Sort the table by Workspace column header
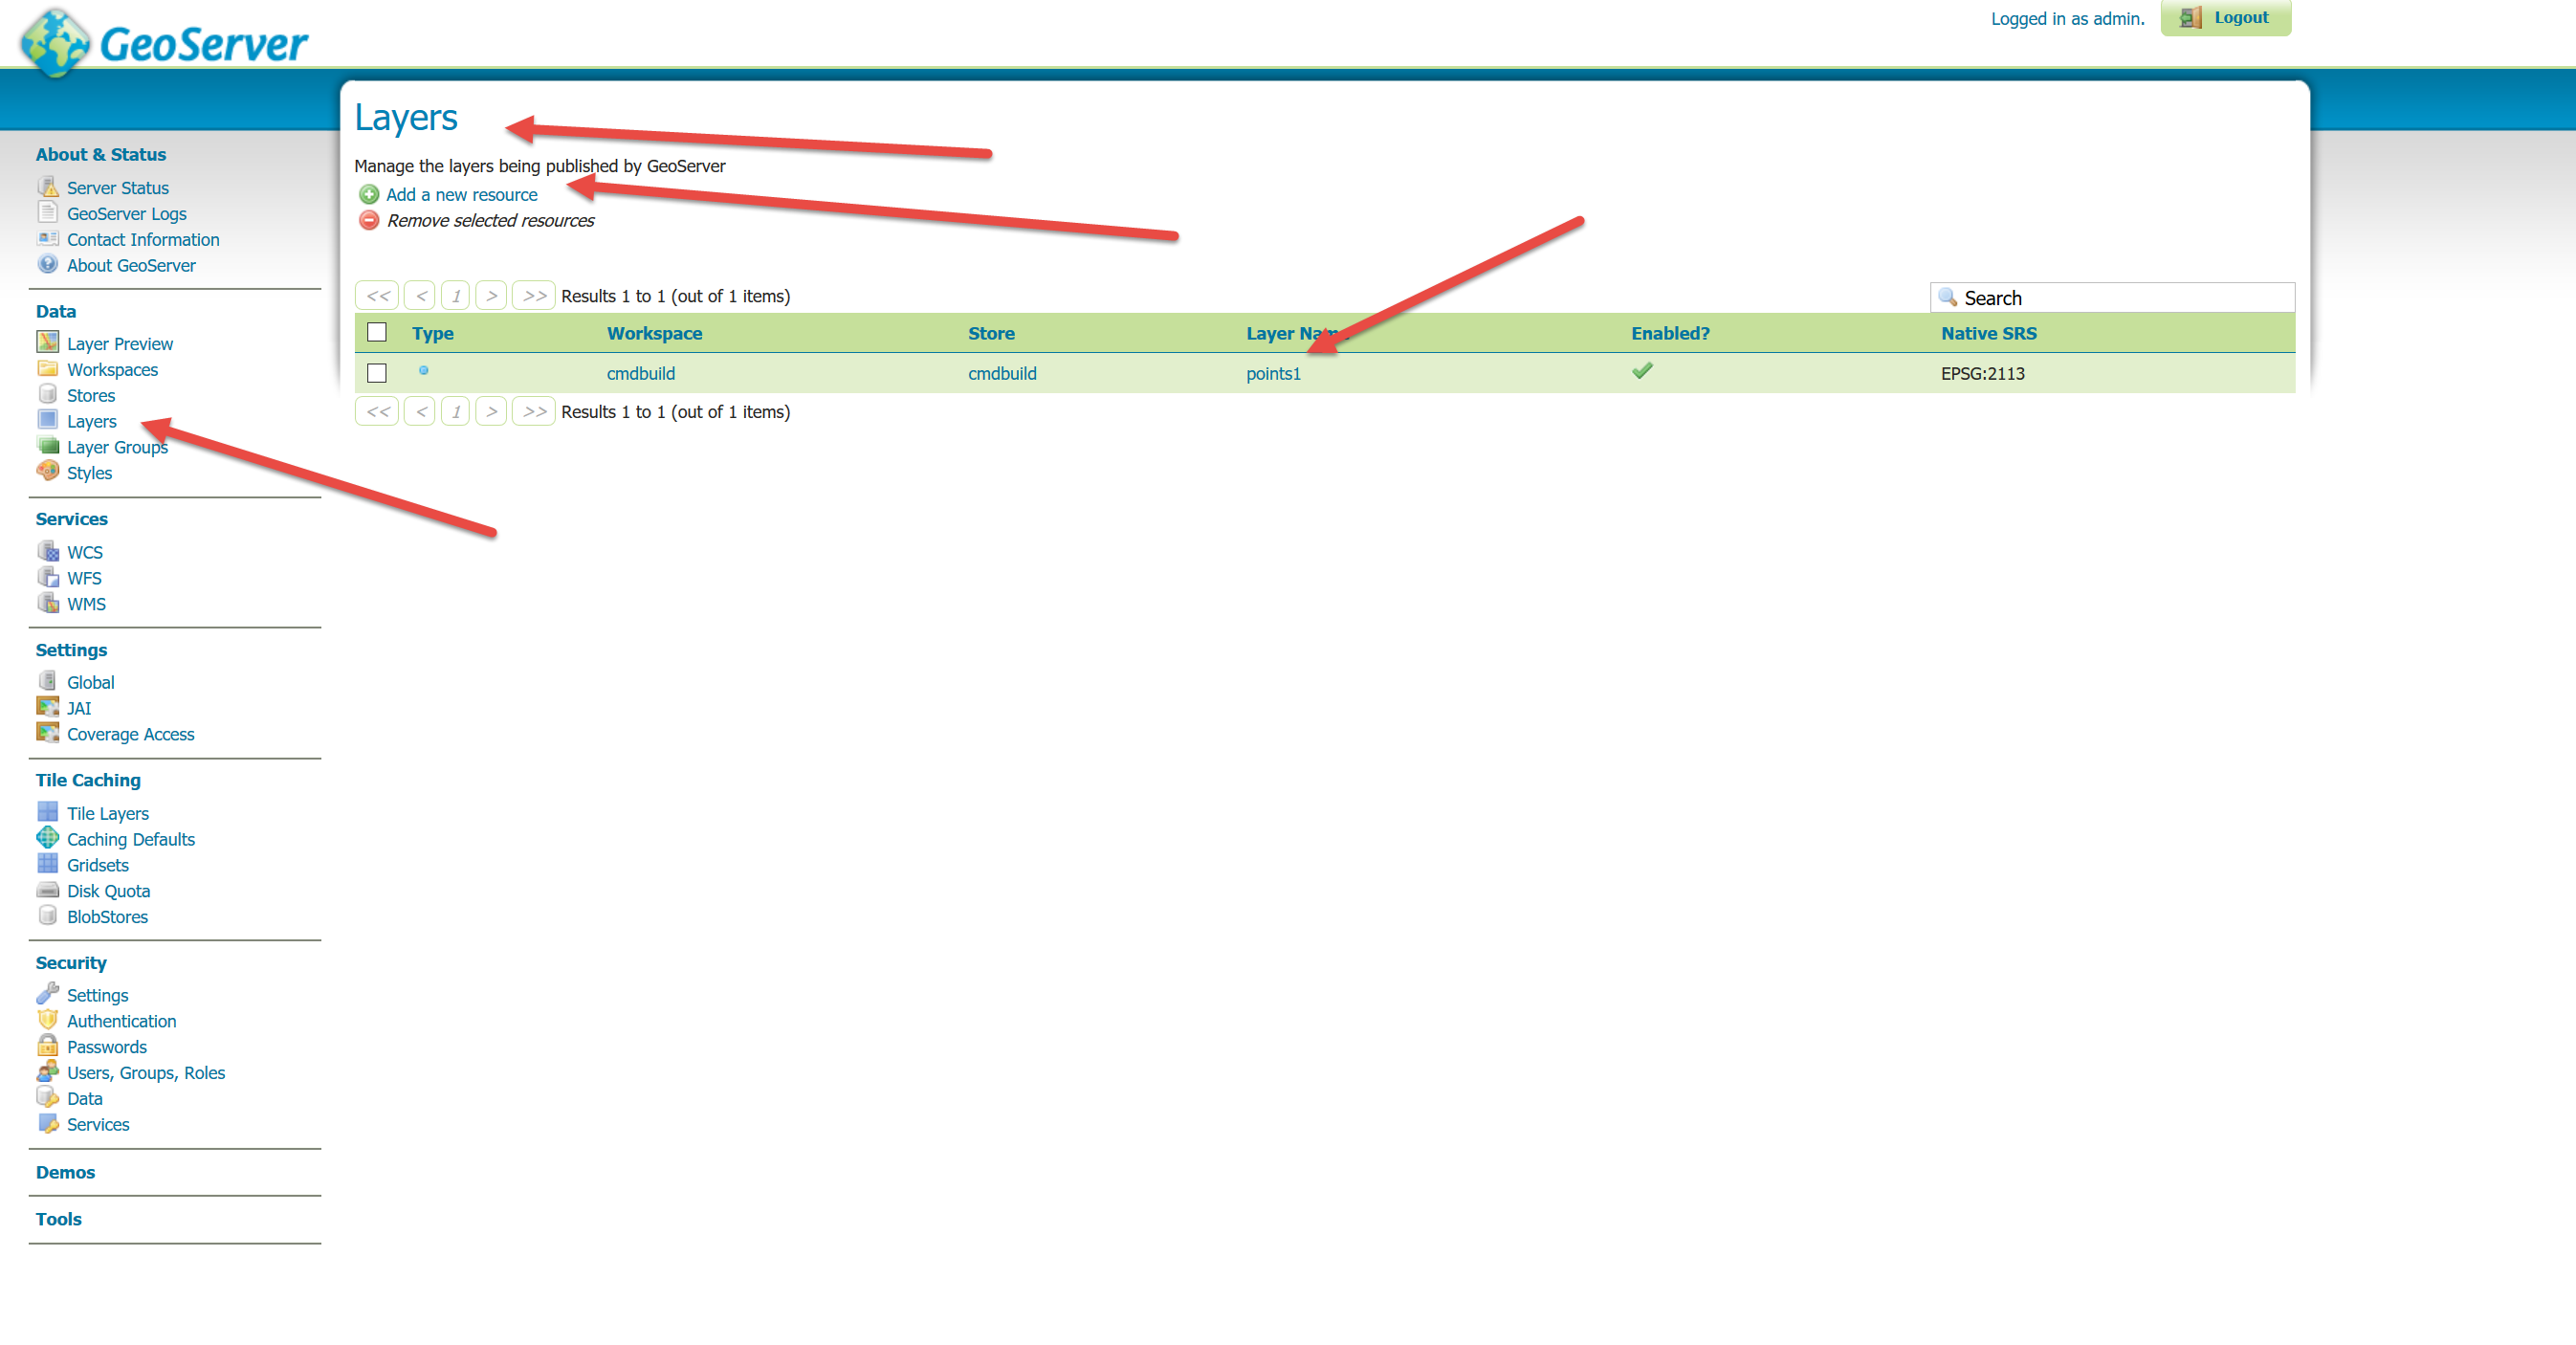This screenshot has height=1345, width=2576. (x=654, y=333)
